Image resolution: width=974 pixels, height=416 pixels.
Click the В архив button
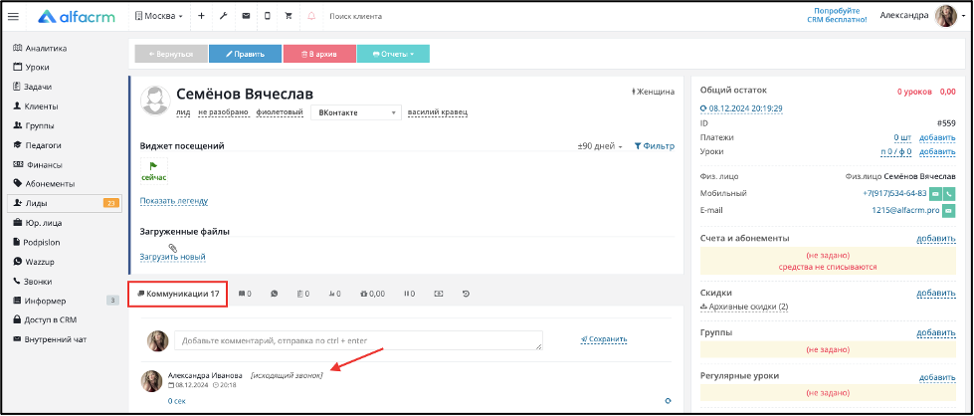pyautogui.click(x=319, y=54)
